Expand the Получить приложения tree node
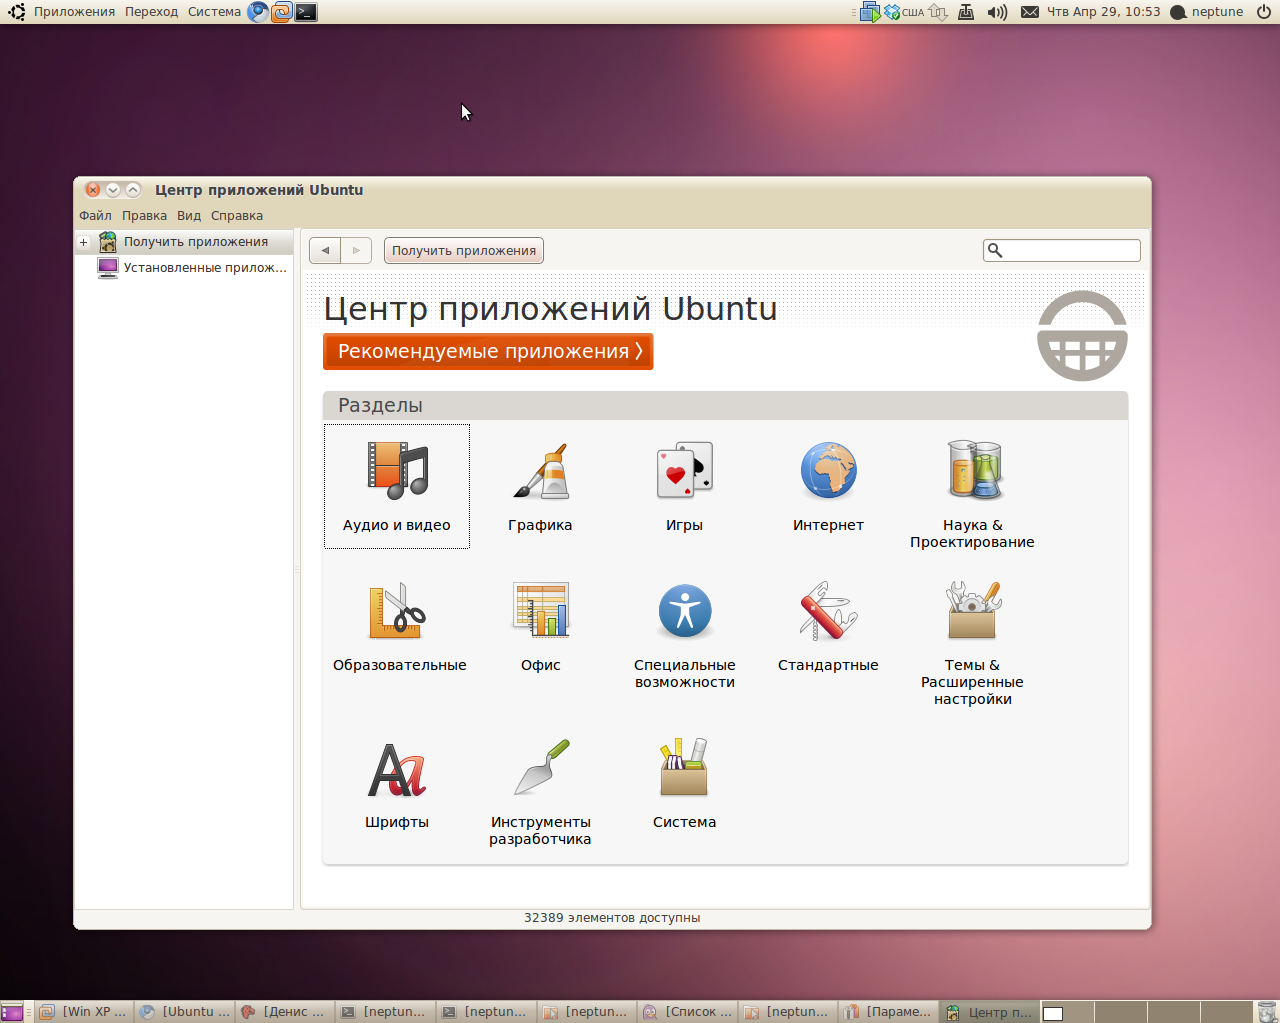The height and width of the screenshot is (1023, 1280). [x=84, y=242]
